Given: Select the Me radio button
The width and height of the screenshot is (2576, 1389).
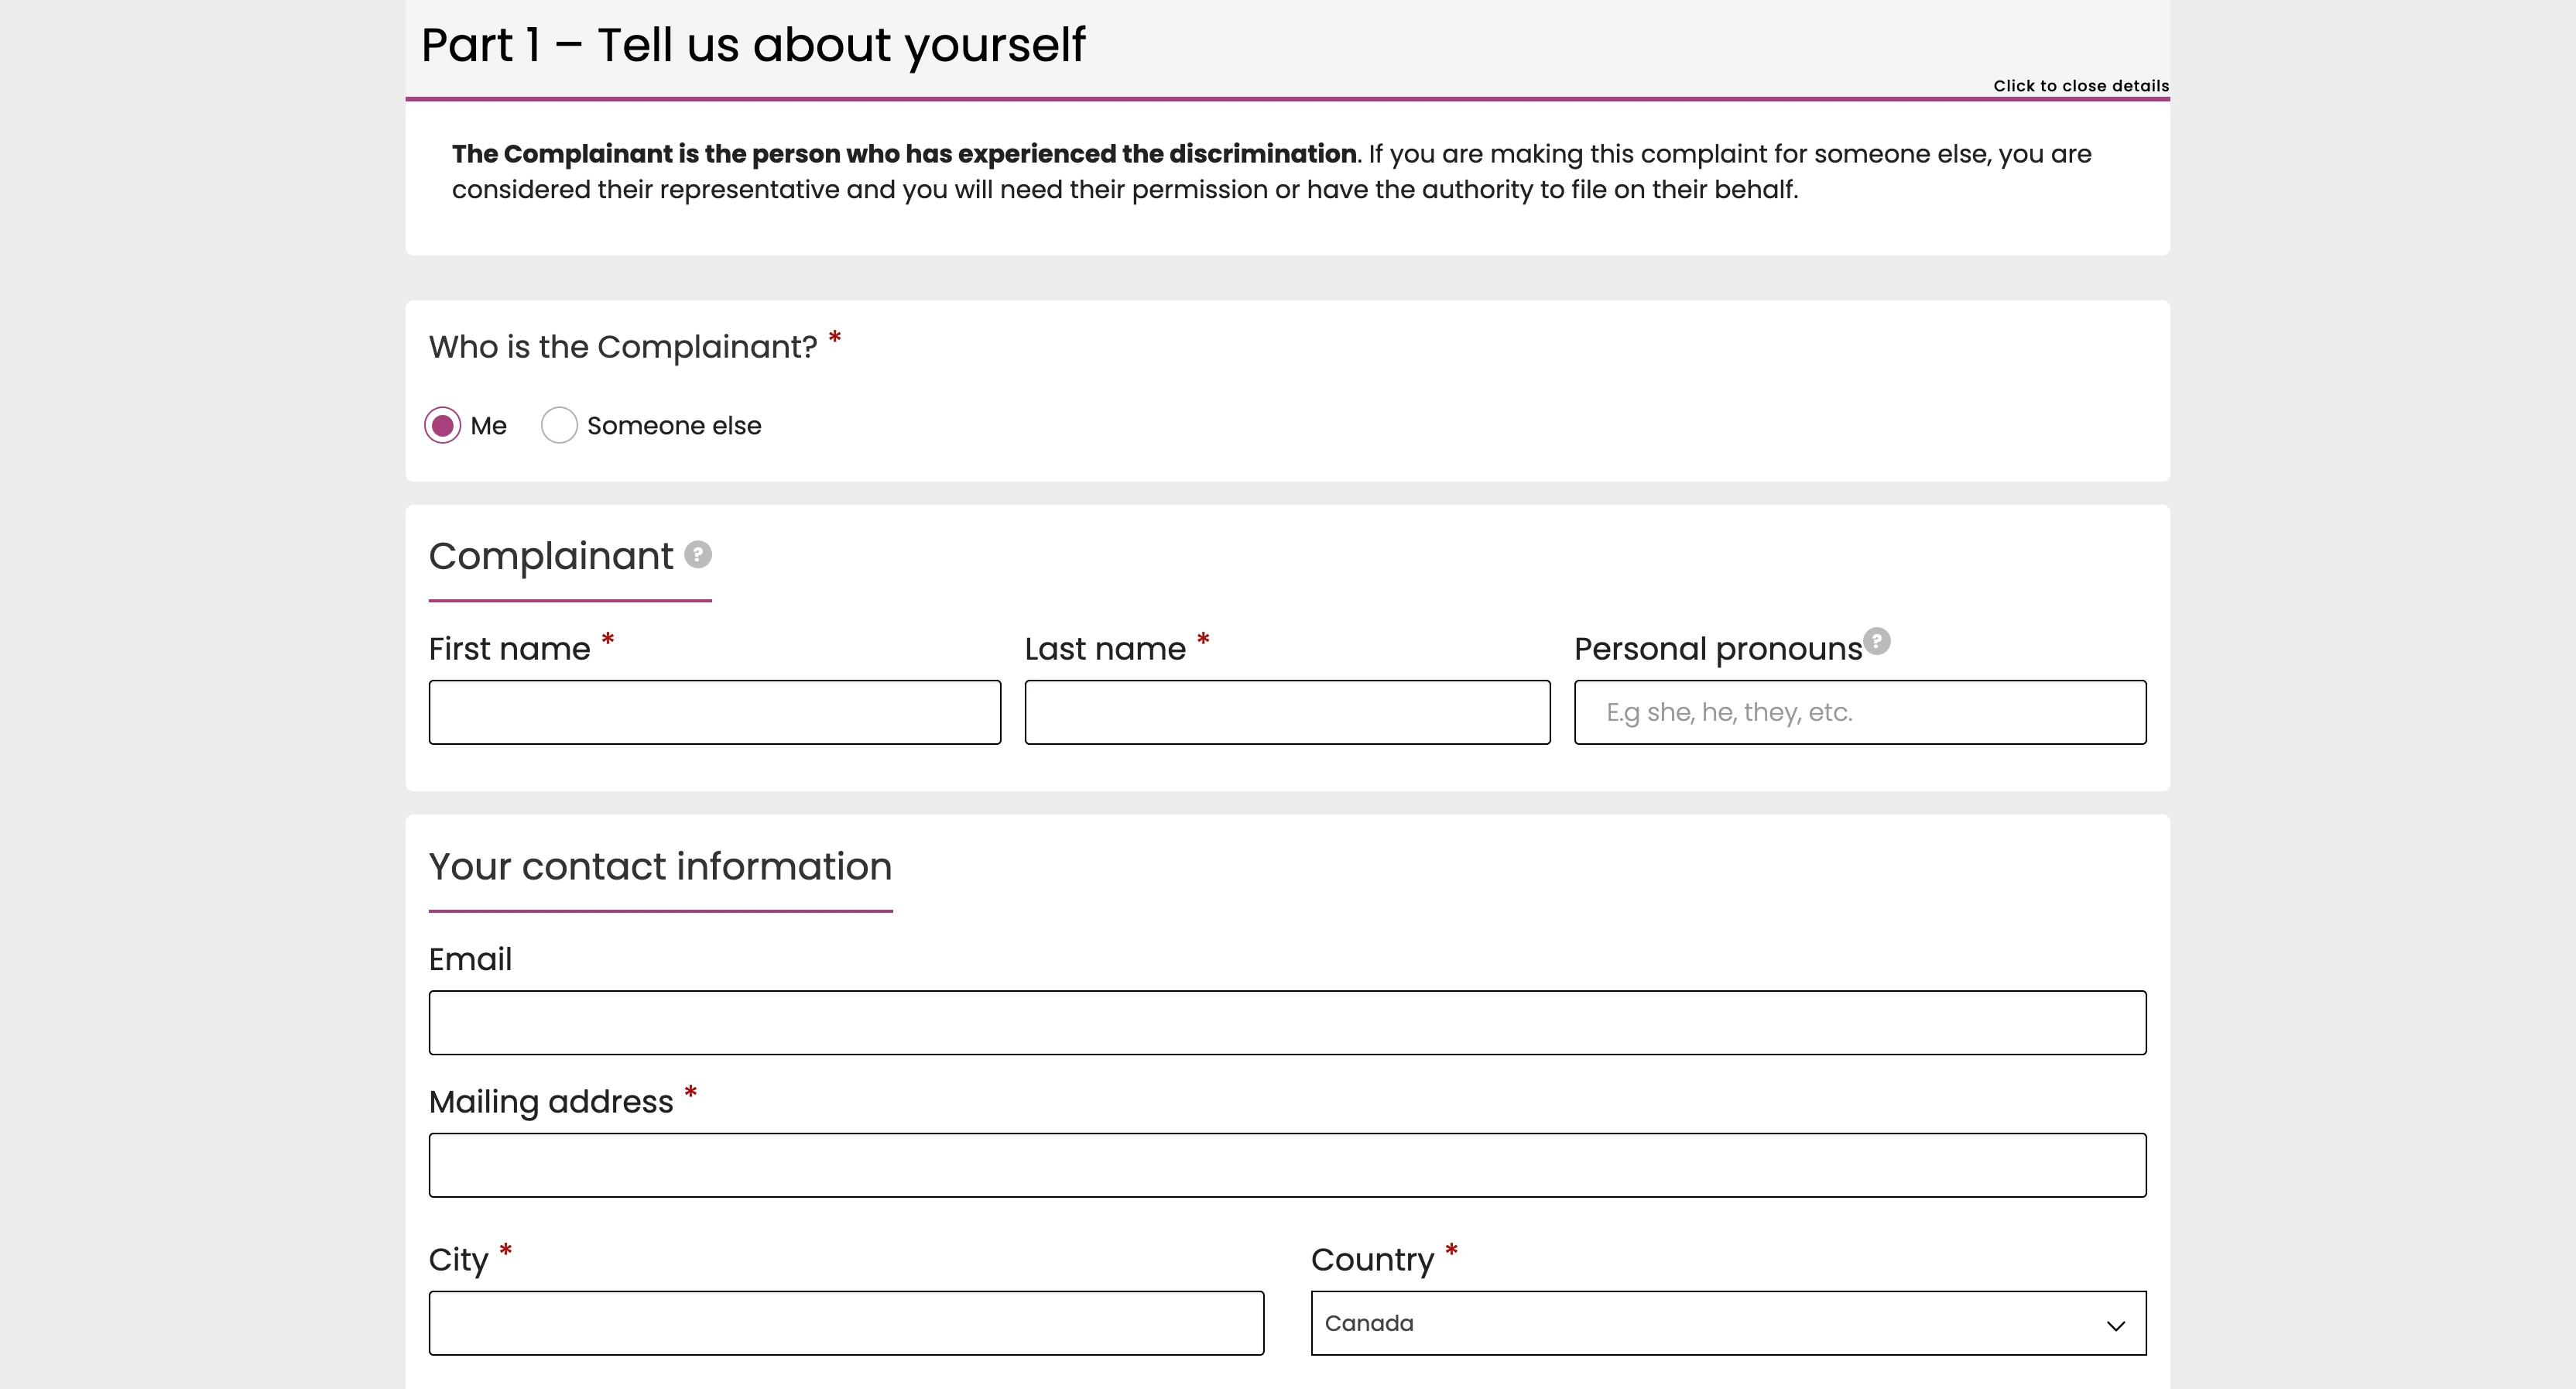Looking at the screenshot, I should (444, 425).
